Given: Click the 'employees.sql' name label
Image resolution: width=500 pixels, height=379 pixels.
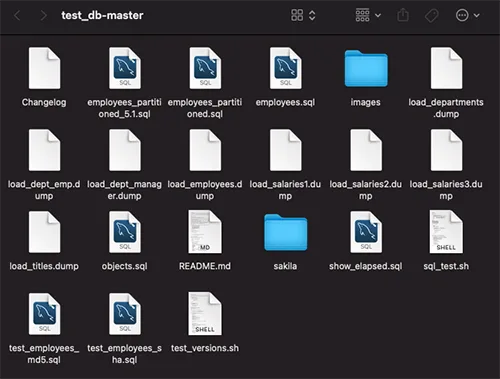Looking at the screenshot, I should (x=285, y=102).
